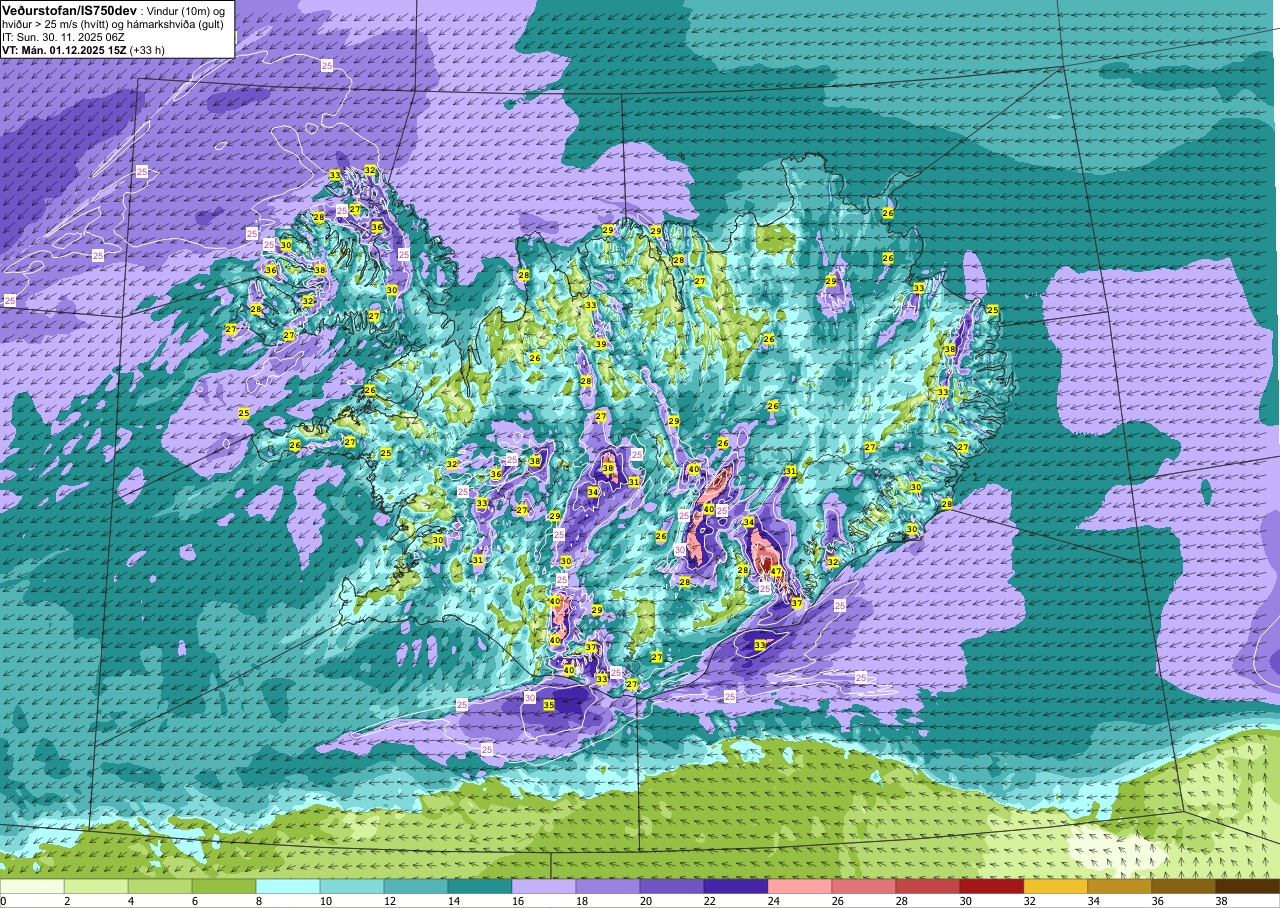Screen dimensions: 1280x908
Task: Click the "(+33 h)" forecast offset text
Action: (x=147, y=49)
